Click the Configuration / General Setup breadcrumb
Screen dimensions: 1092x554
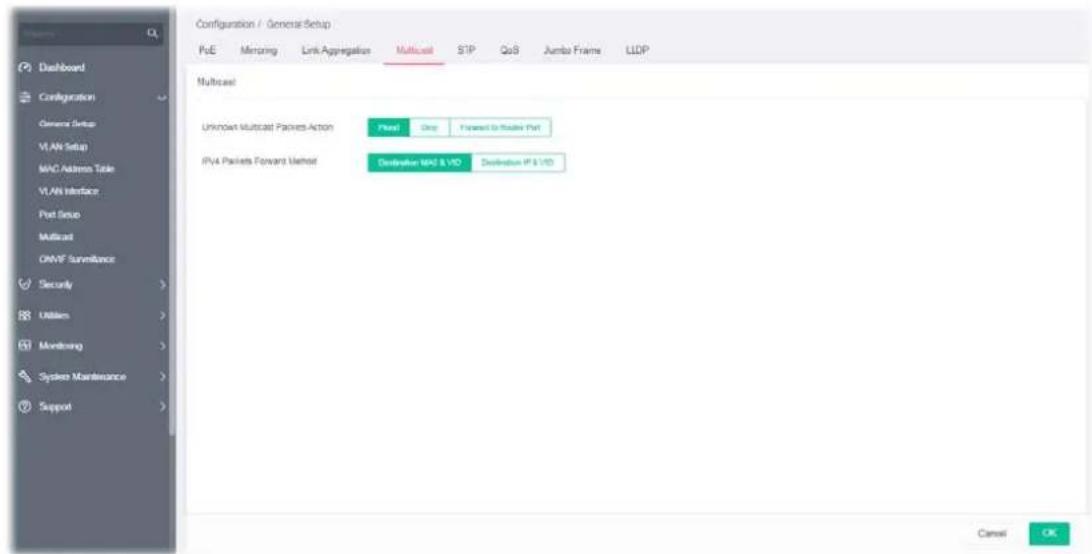263,24
